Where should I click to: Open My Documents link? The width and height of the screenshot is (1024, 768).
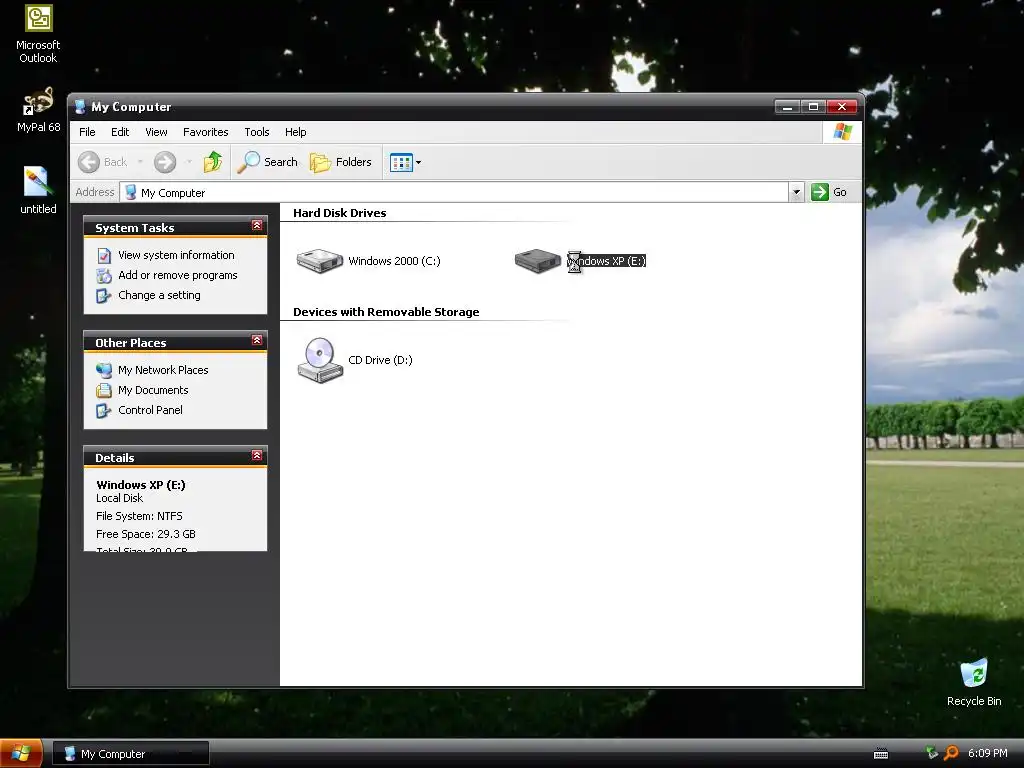[x=153, y=390]
